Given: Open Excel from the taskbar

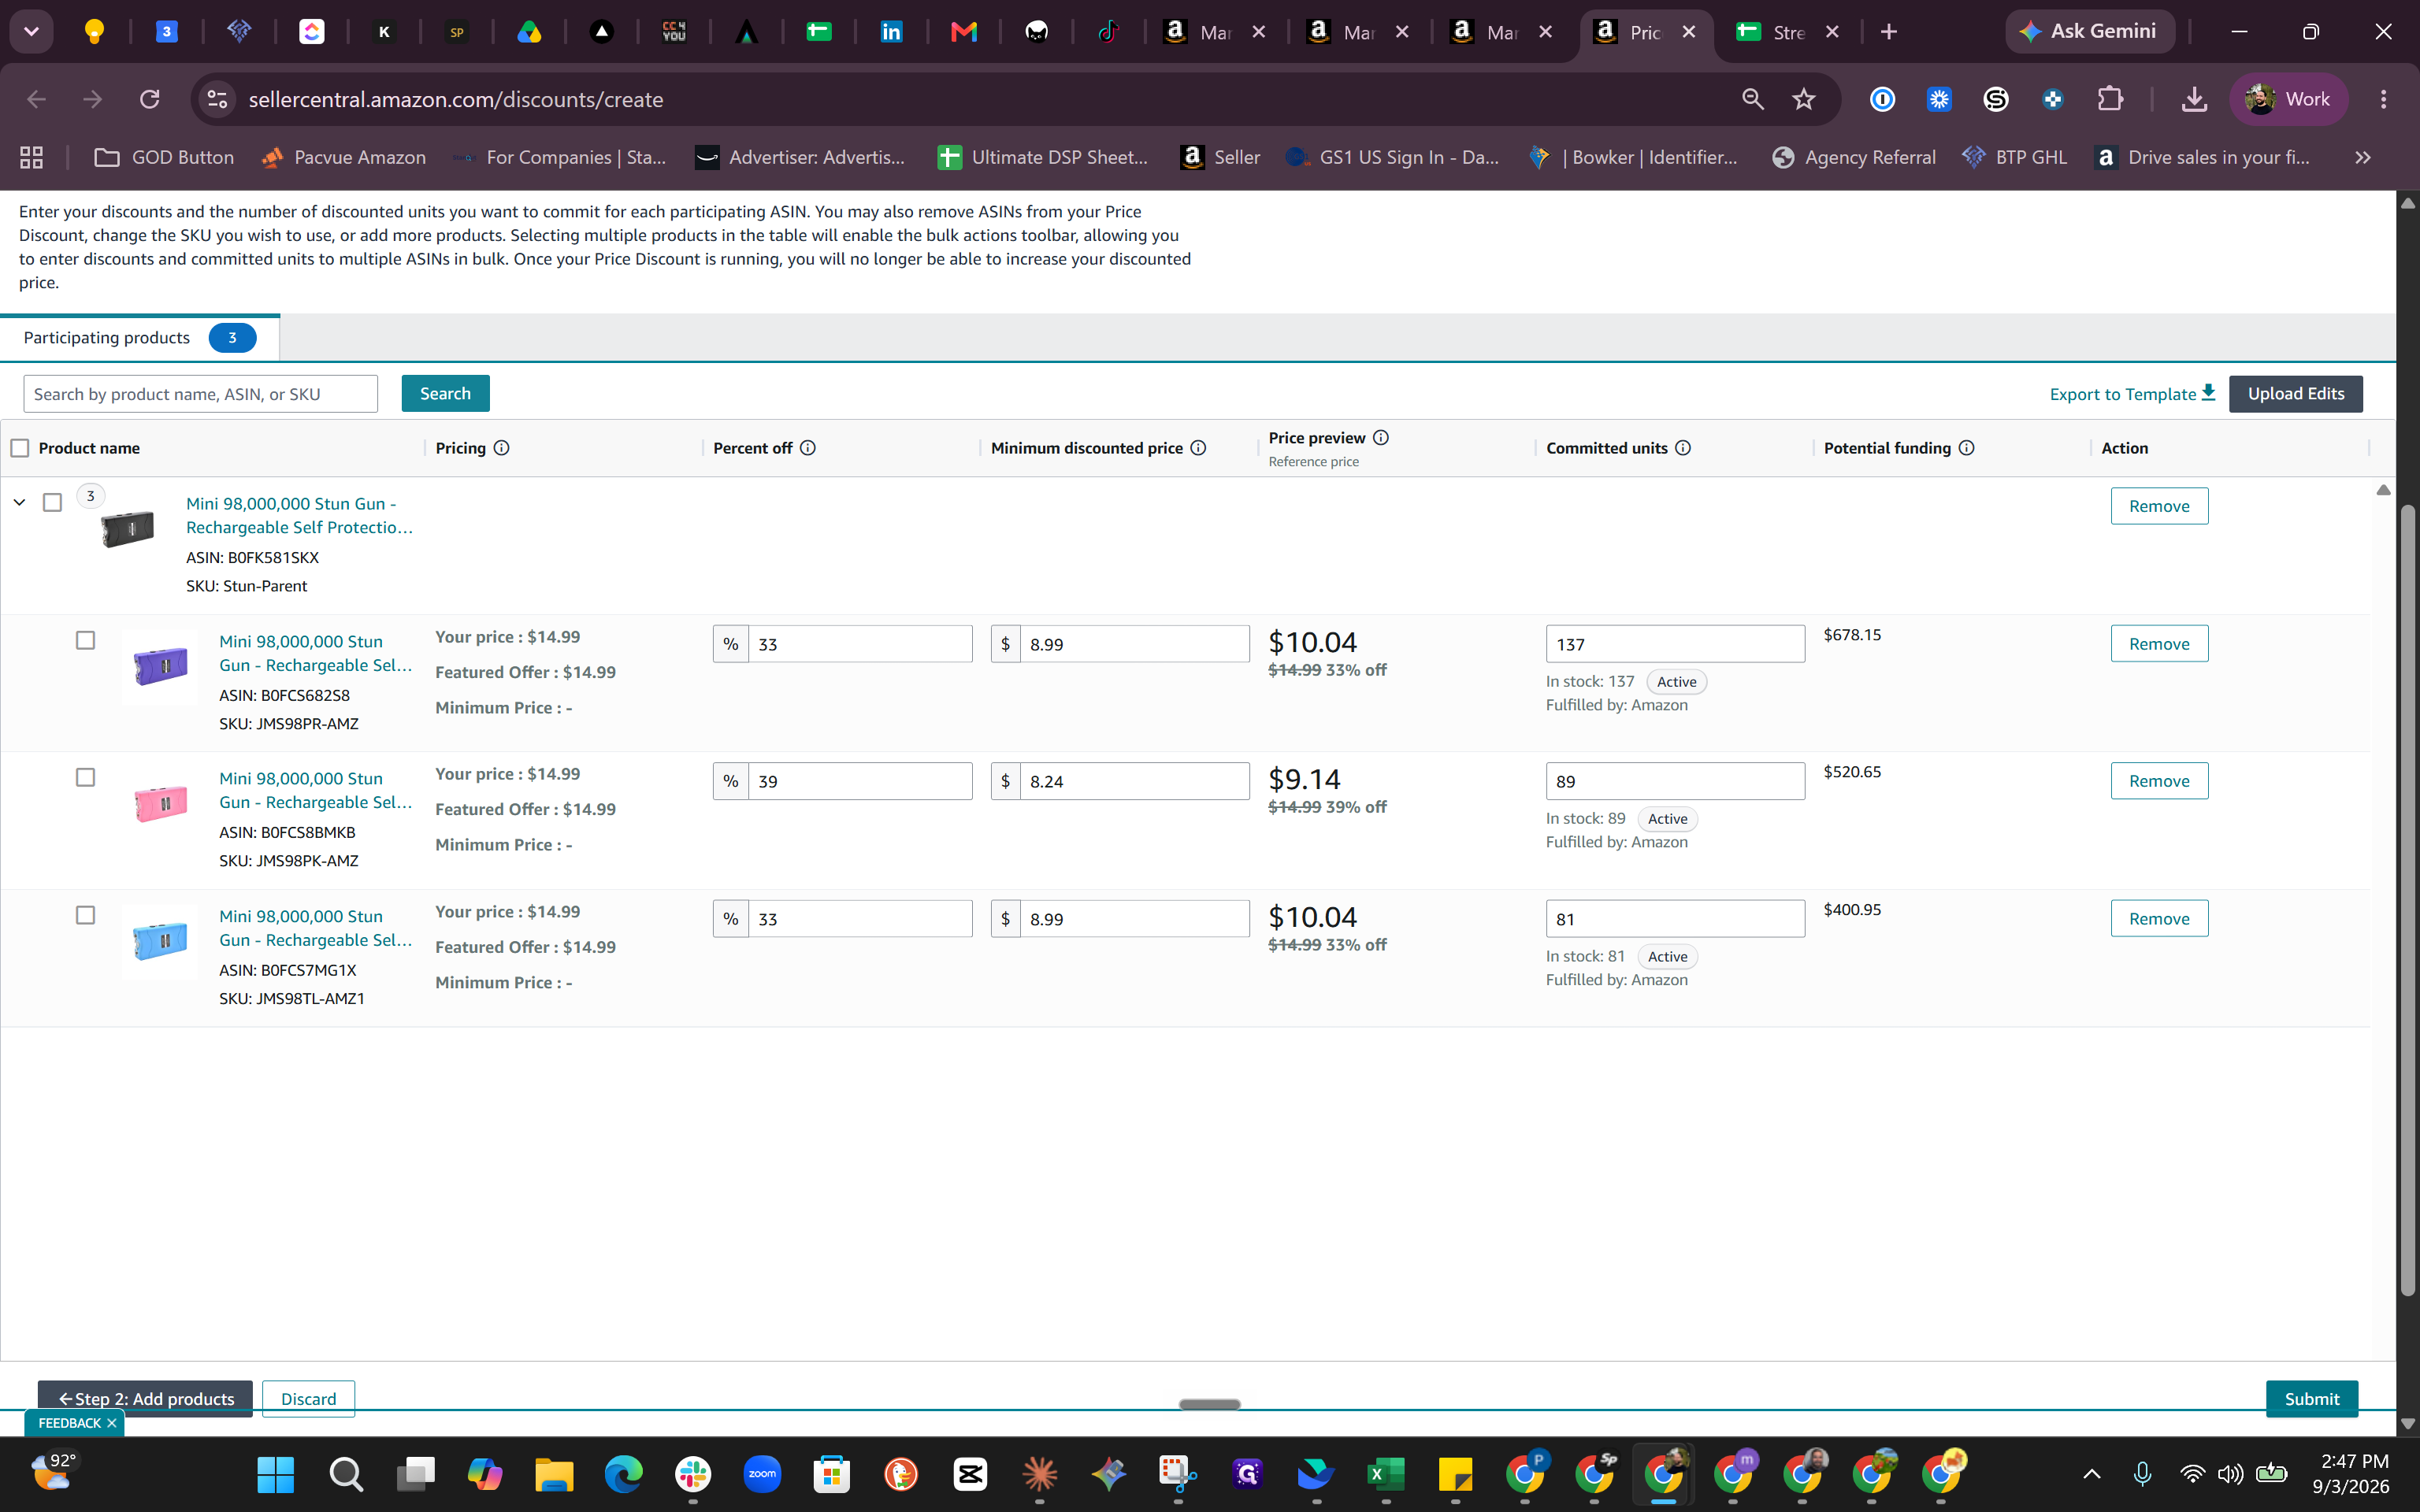Looking at the screenshot, I should click(x=1385, y=1474).
